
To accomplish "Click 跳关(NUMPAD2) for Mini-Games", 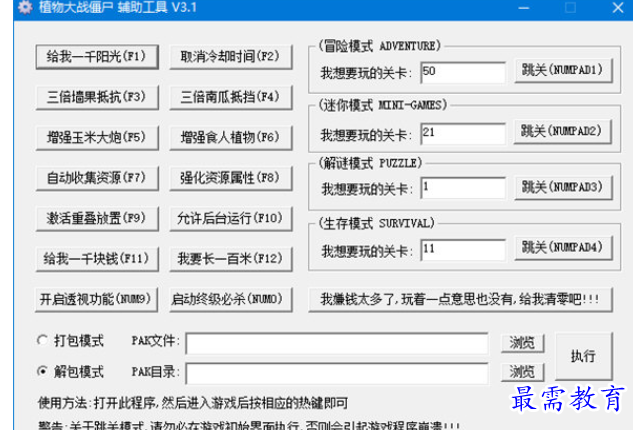I will [562, 132].
